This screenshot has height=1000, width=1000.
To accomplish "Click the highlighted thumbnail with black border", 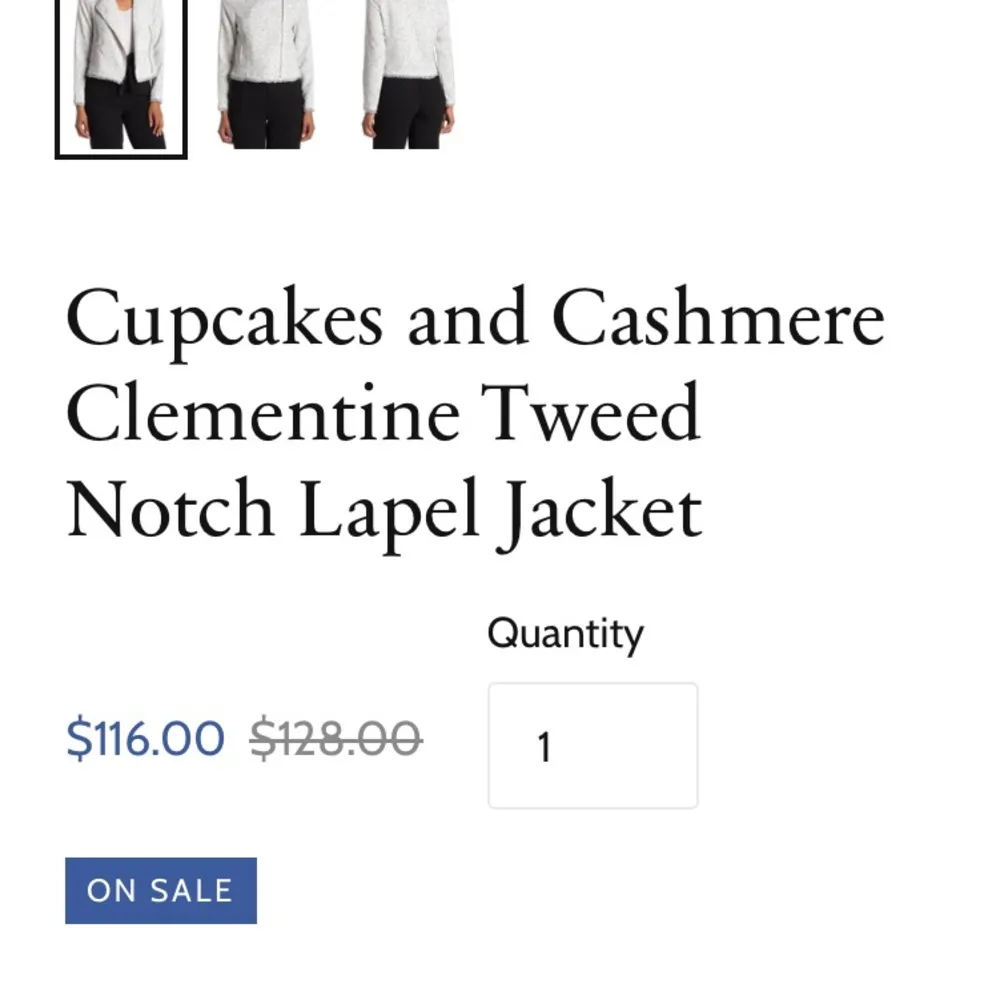I will (120, 80).
